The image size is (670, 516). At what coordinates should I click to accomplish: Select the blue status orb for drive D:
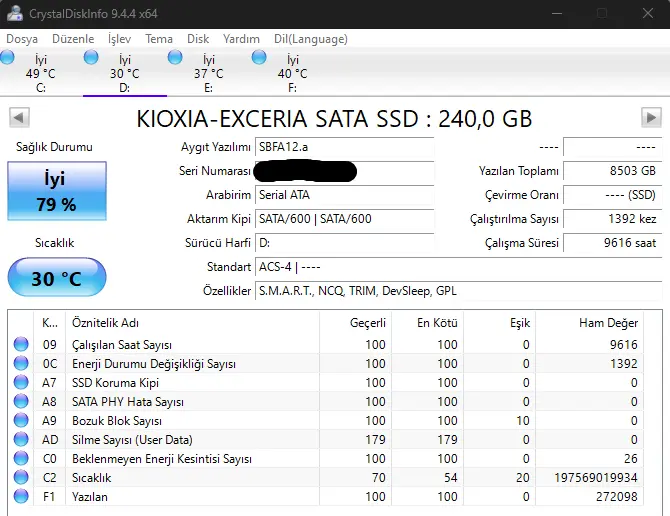(x=91, y=57)
